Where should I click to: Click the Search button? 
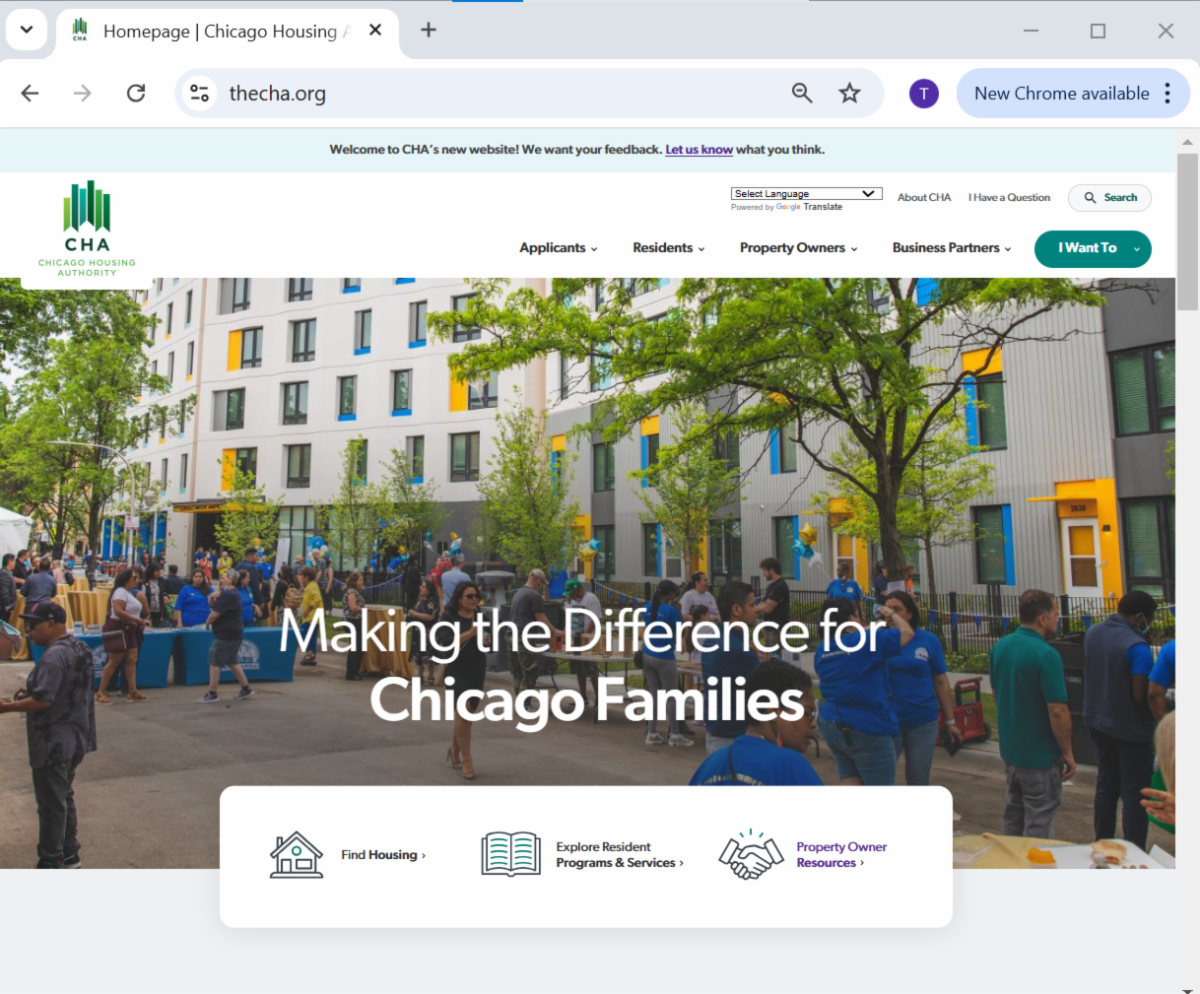click(1109, 198)
